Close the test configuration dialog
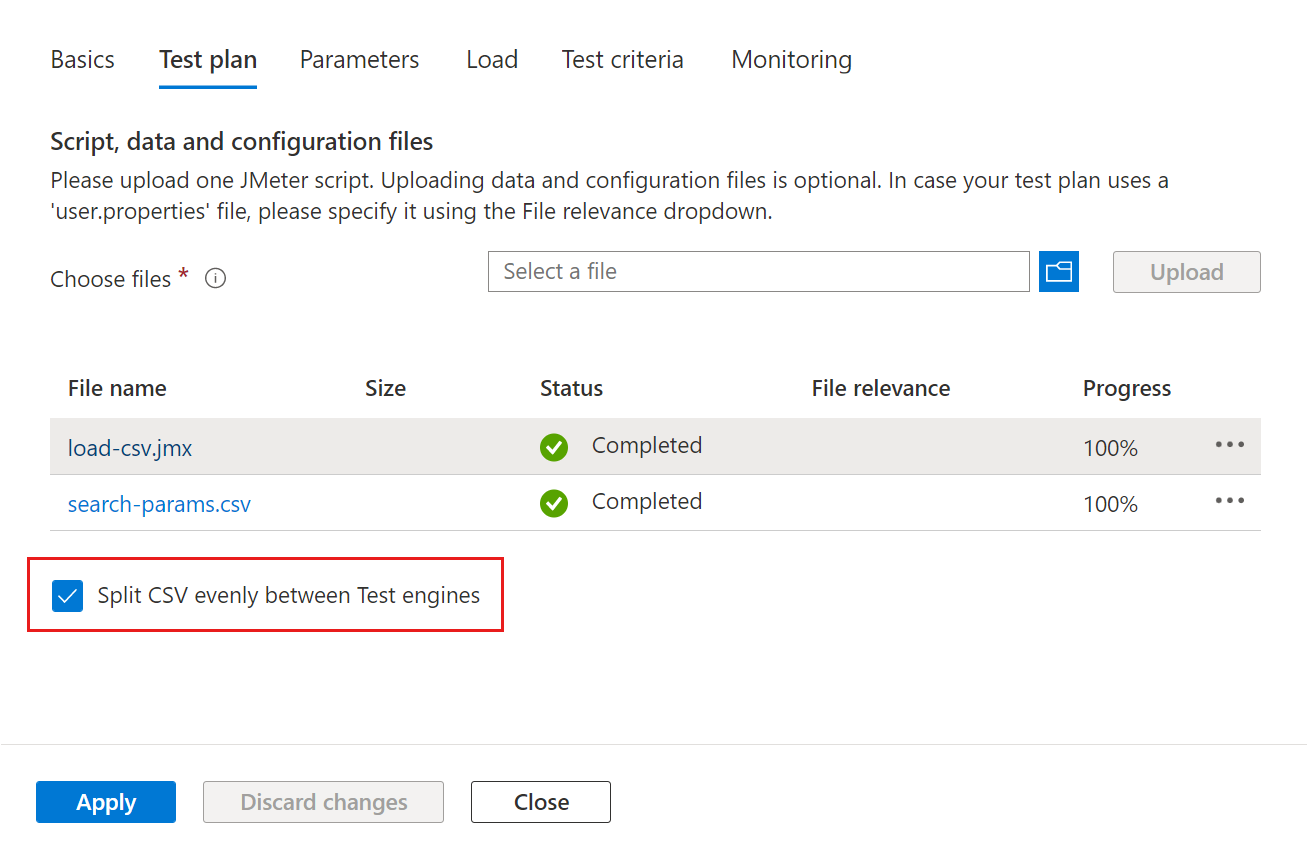 tap(540, 801)
